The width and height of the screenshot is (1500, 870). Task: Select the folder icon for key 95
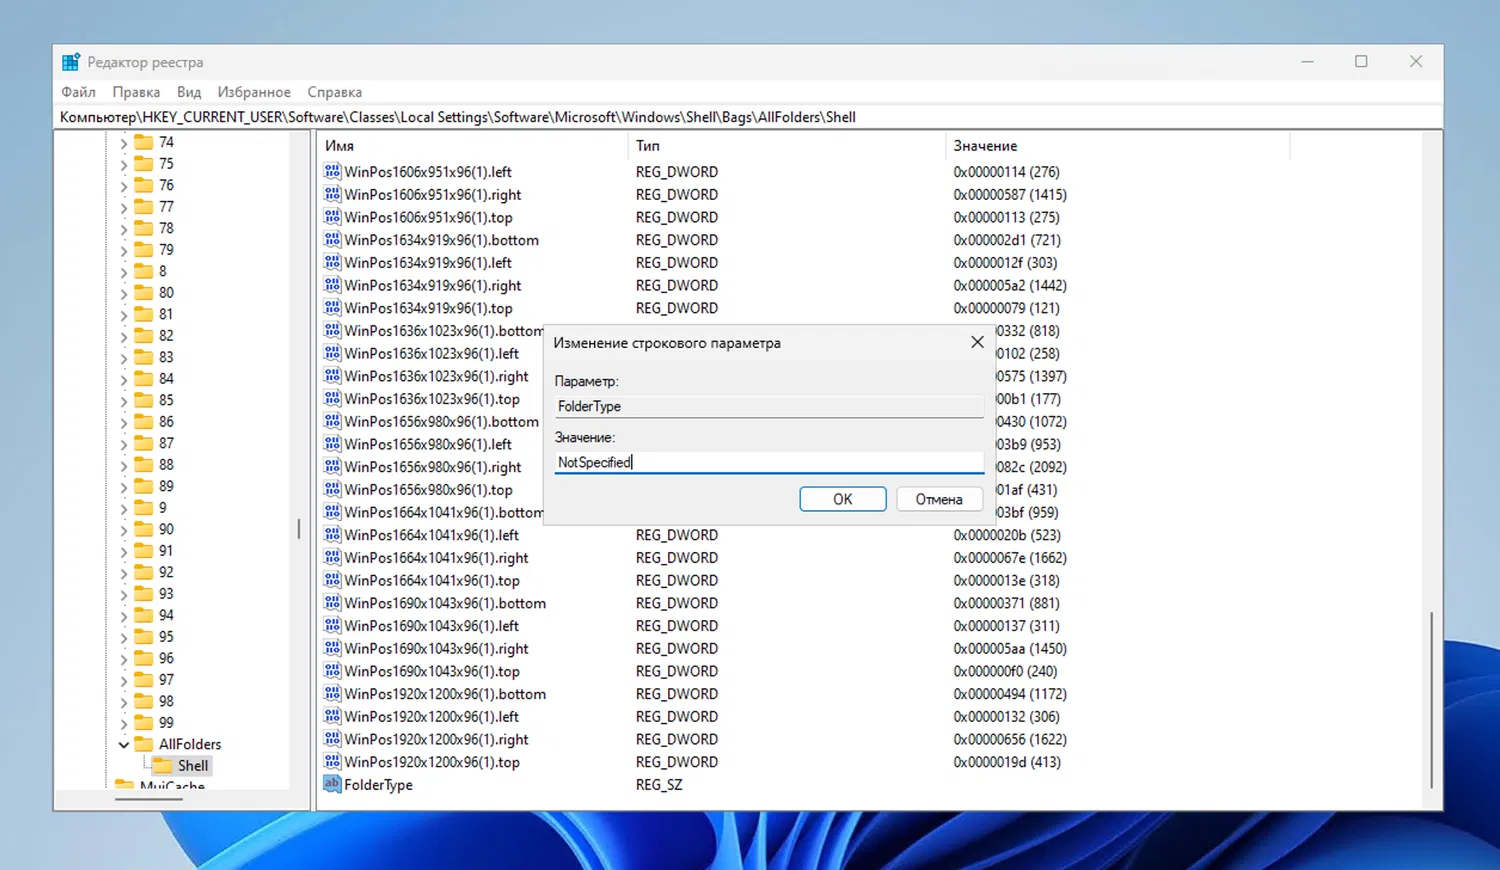(143, 637)
